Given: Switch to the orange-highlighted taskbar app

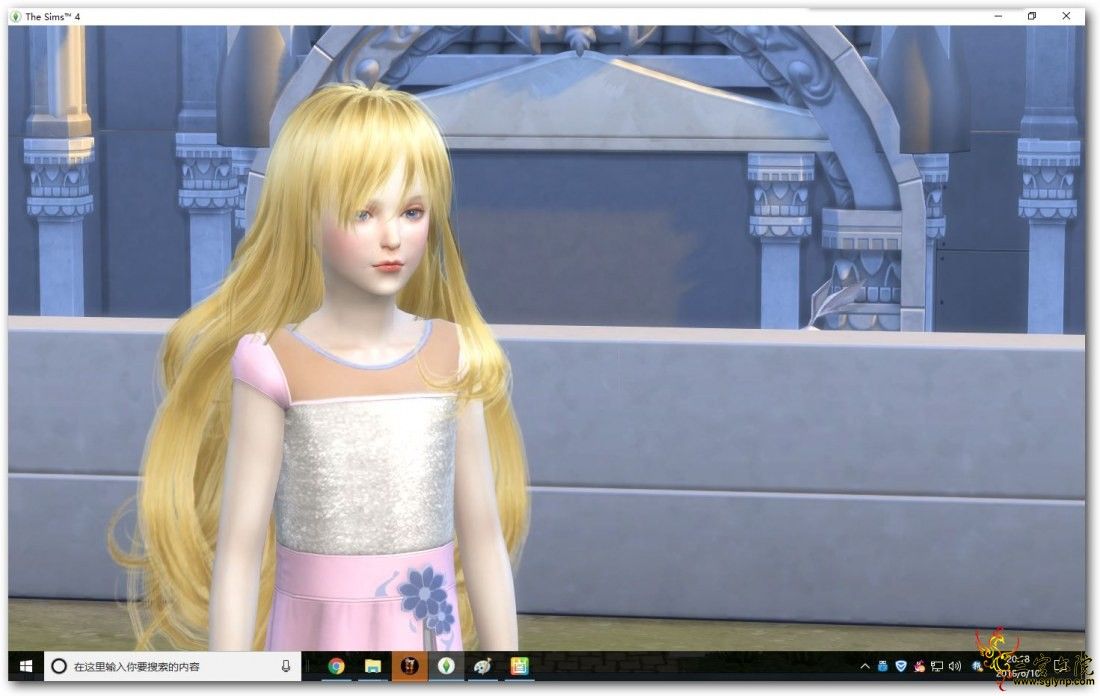Looking at the screenshot, I should coord(410,666).
